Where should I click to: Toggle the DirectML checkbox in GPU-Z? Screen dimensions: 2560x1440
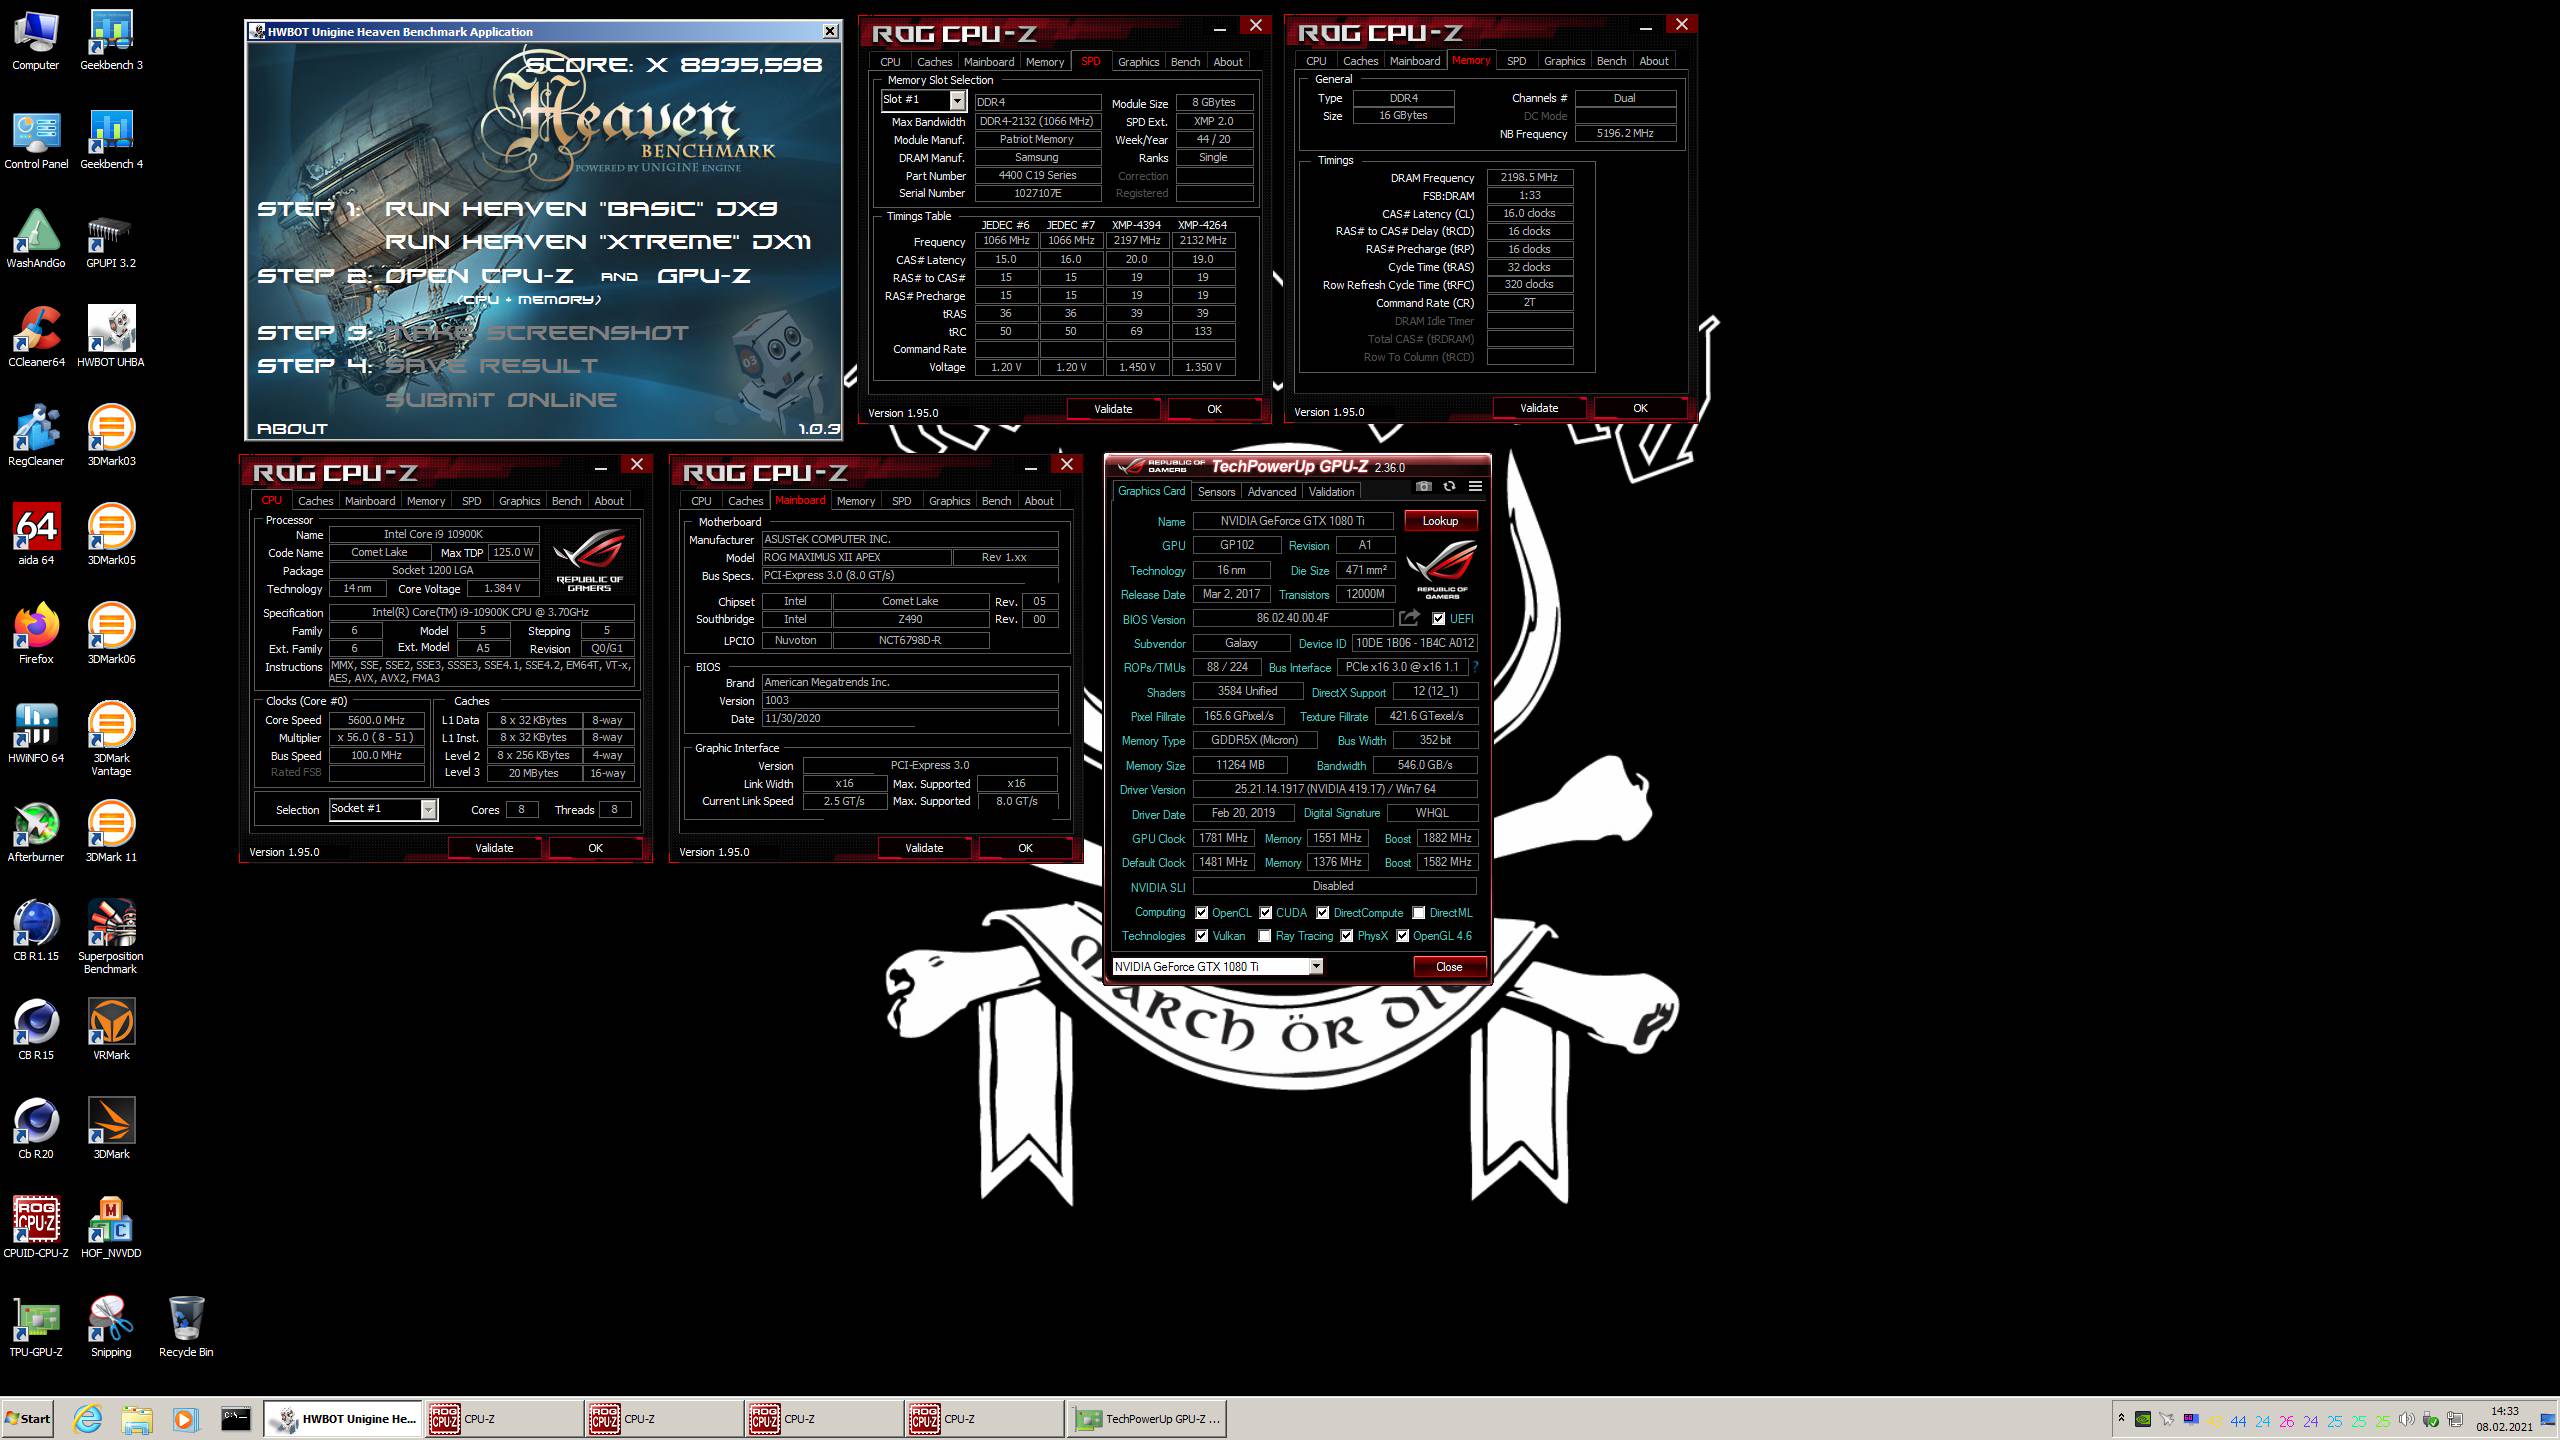(1419, 913)
